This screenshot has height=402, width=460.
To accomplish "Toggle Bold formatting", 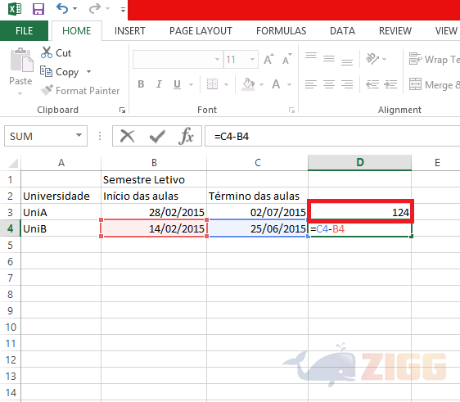I will tap(141, 84).
